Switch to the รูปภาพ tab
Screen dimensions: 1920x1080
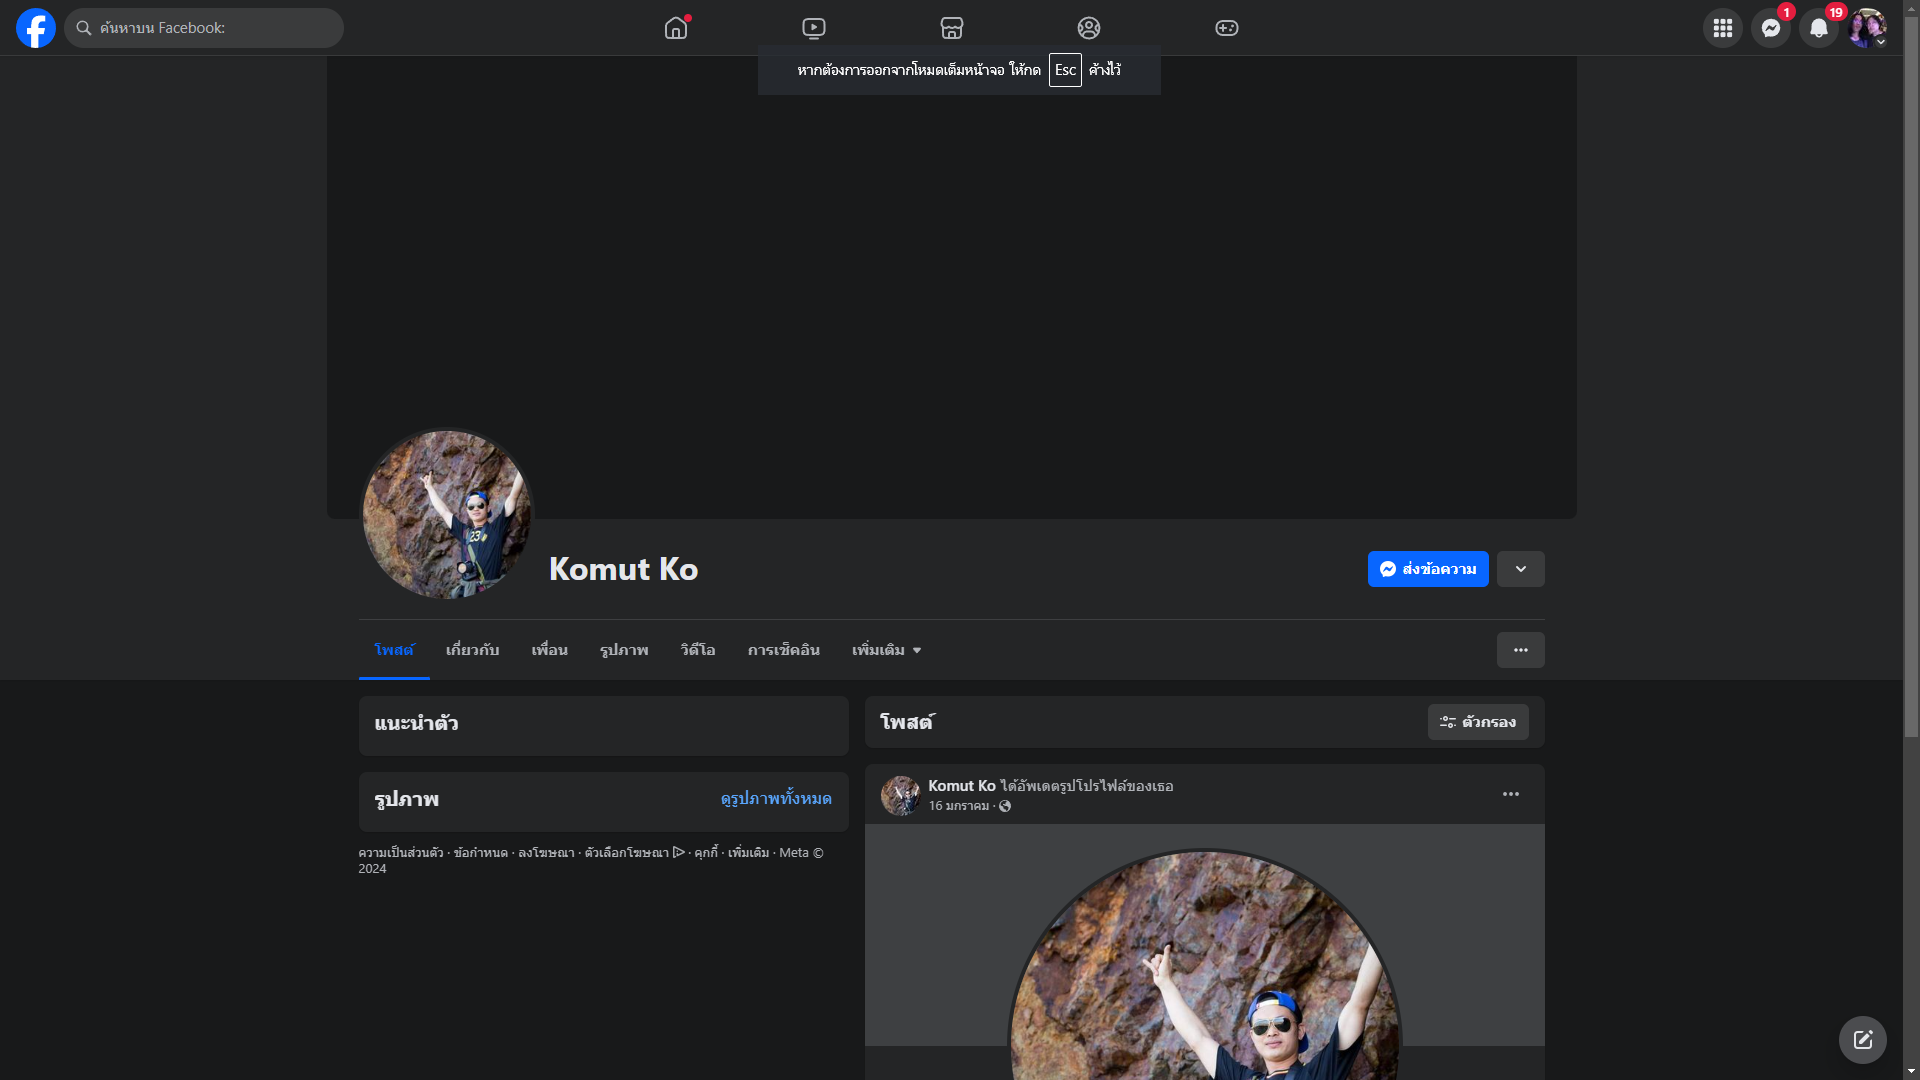[x=624, y=650]
